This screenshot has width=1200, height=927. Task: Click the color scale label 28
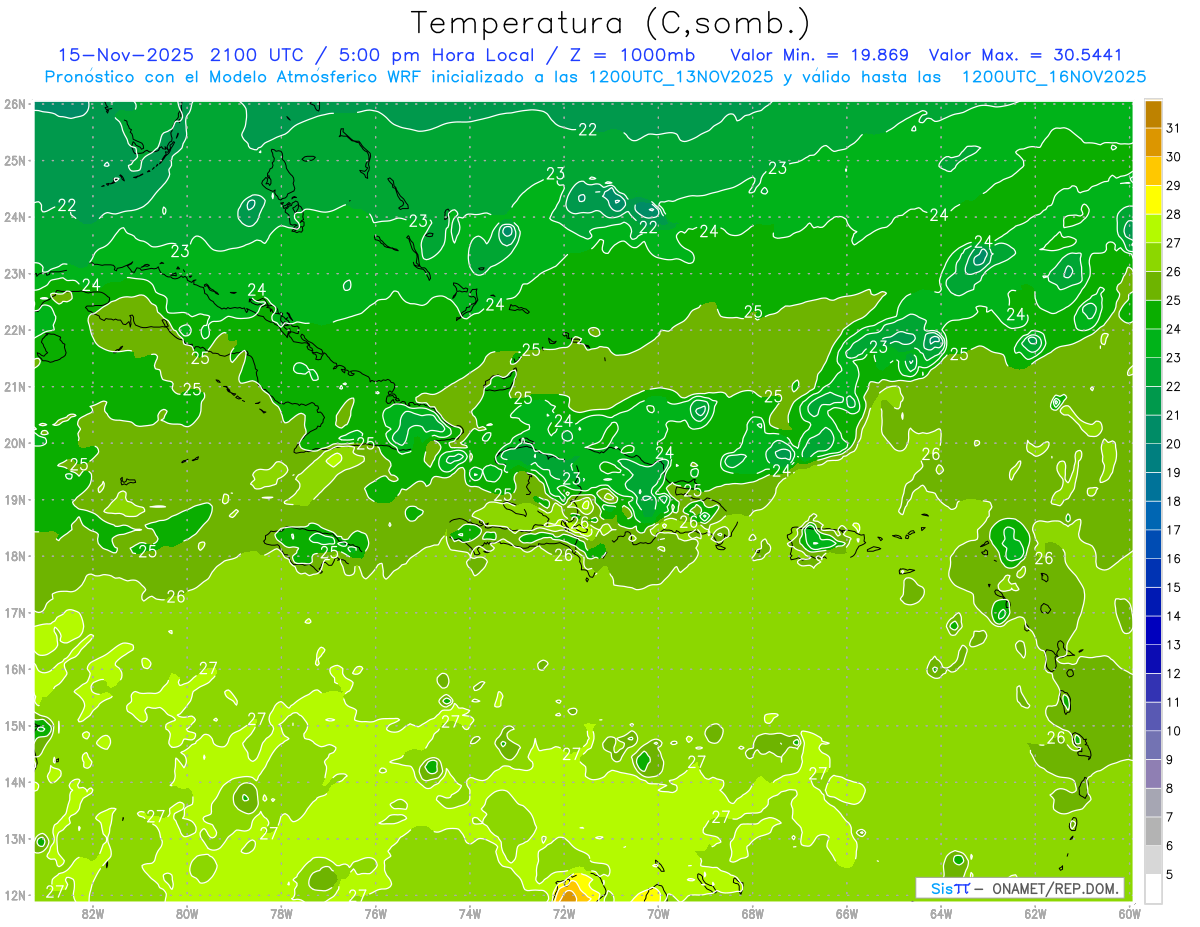(1173, 214)
